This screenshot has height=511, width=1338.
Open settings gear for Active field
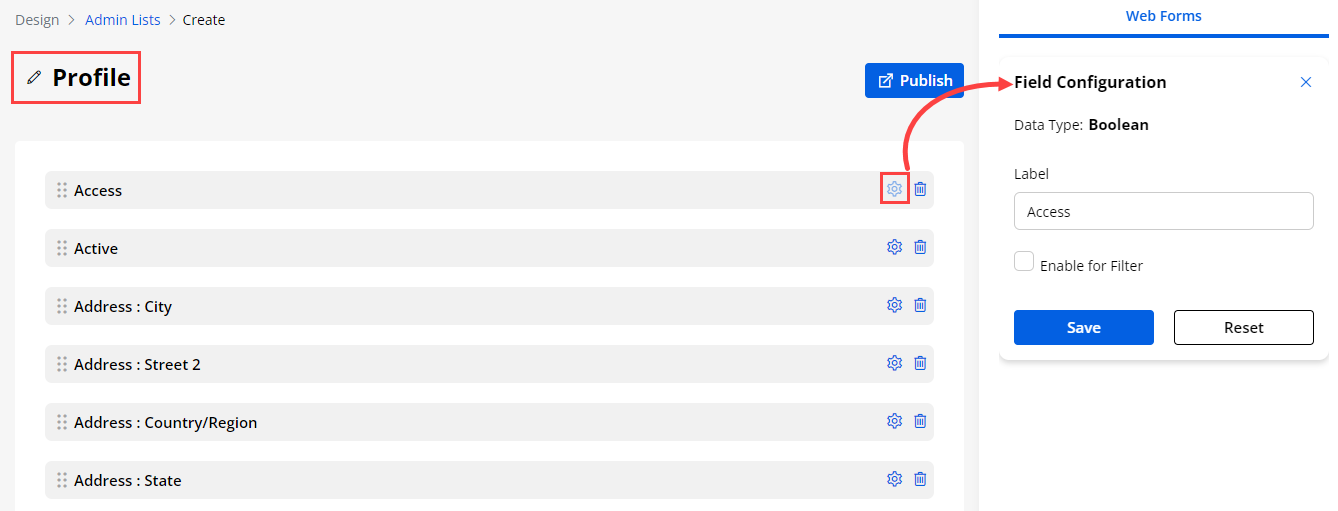point(894,247)
